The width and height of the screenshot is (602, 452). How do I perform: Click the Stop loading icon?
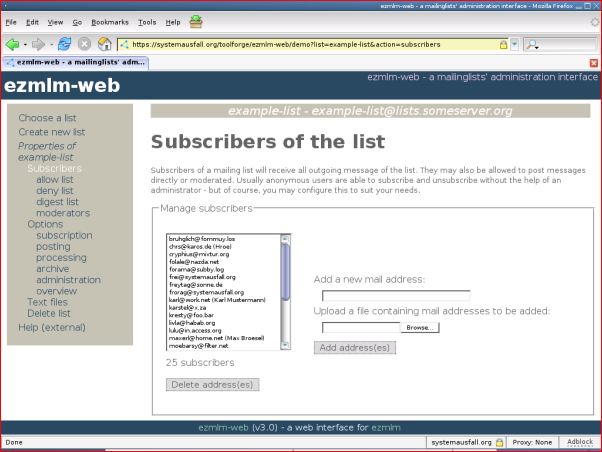(84, 44)
